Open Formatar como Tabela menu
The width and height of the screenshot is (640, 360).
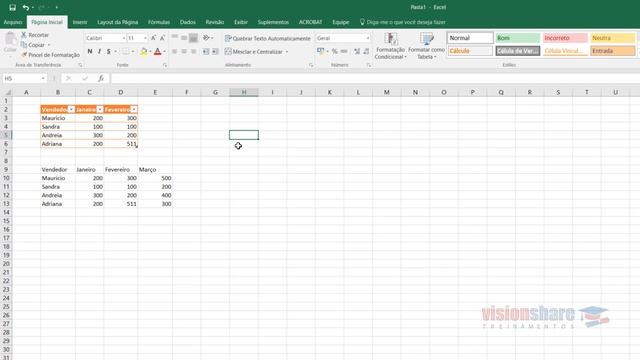pyautogui.click(x=427, y=46)
